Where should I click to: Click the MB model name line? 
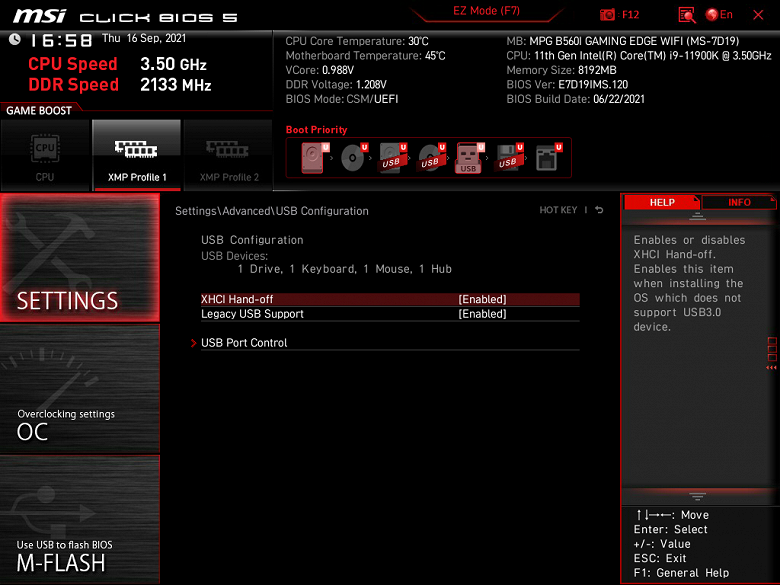coord(623,41)
